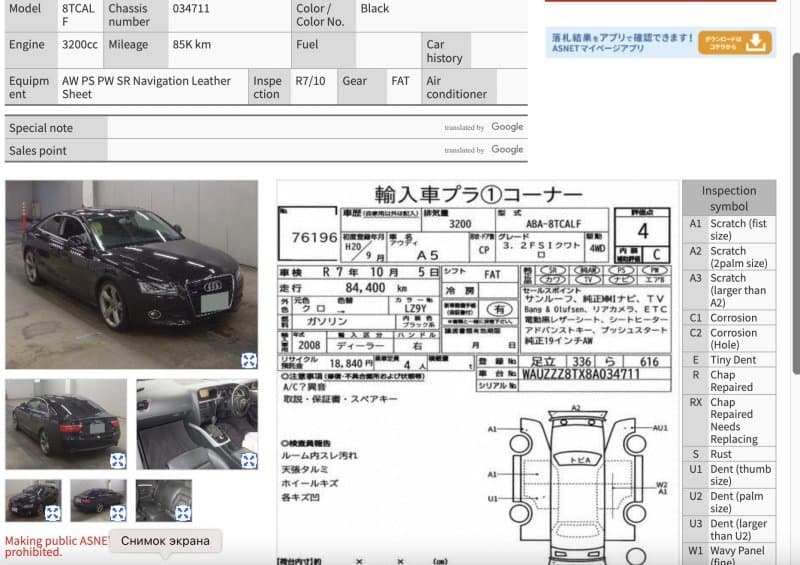Viewport: 800px width, 565px height.
Task: Click the auction grade 4 box
Action: pyautogui.click(x=643, y=231)
